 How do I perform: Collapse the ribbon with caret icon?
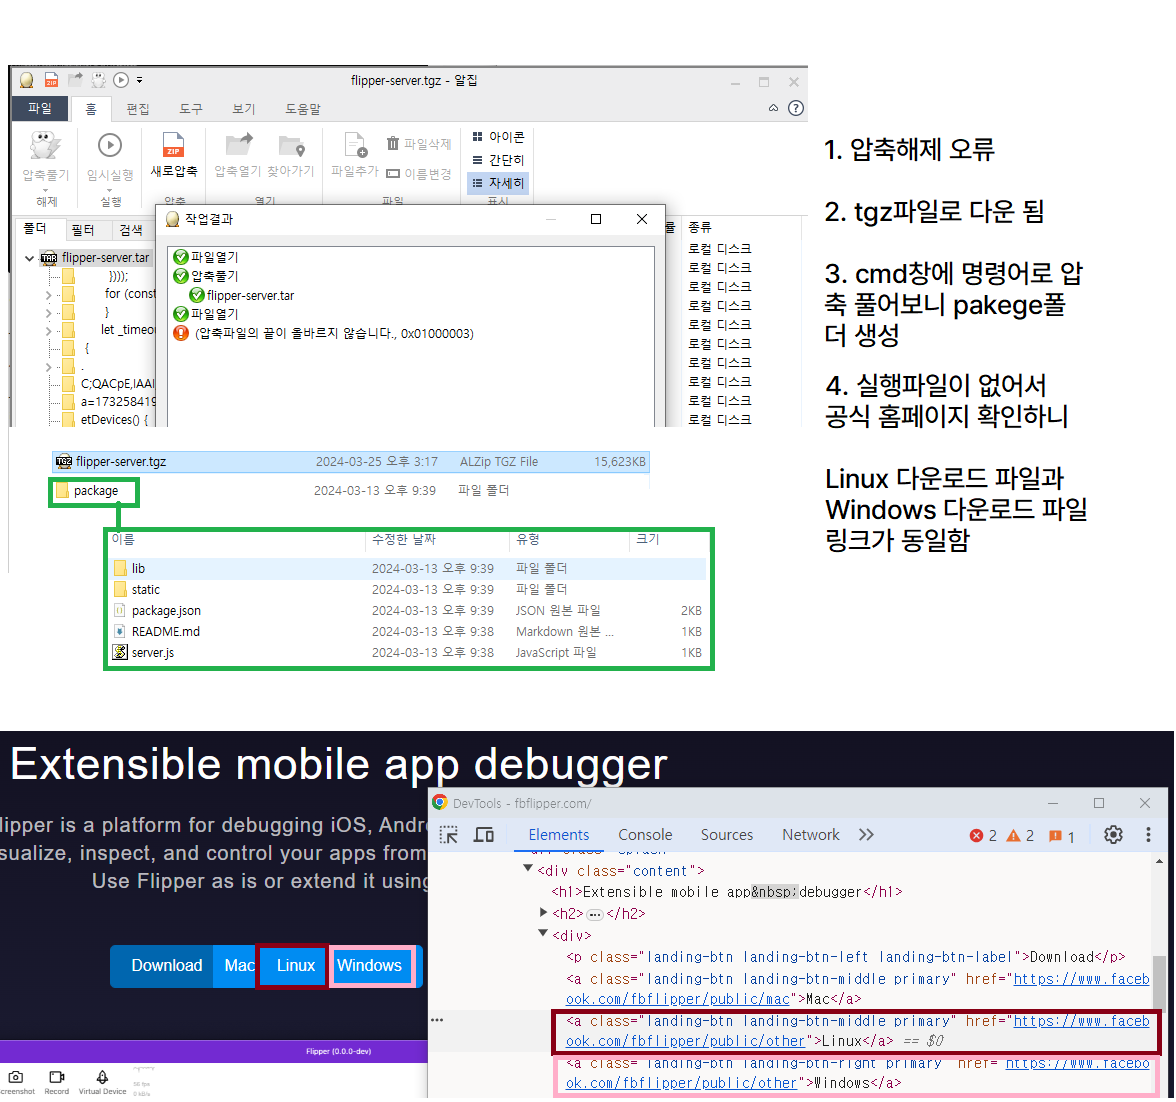pos(773,108)
